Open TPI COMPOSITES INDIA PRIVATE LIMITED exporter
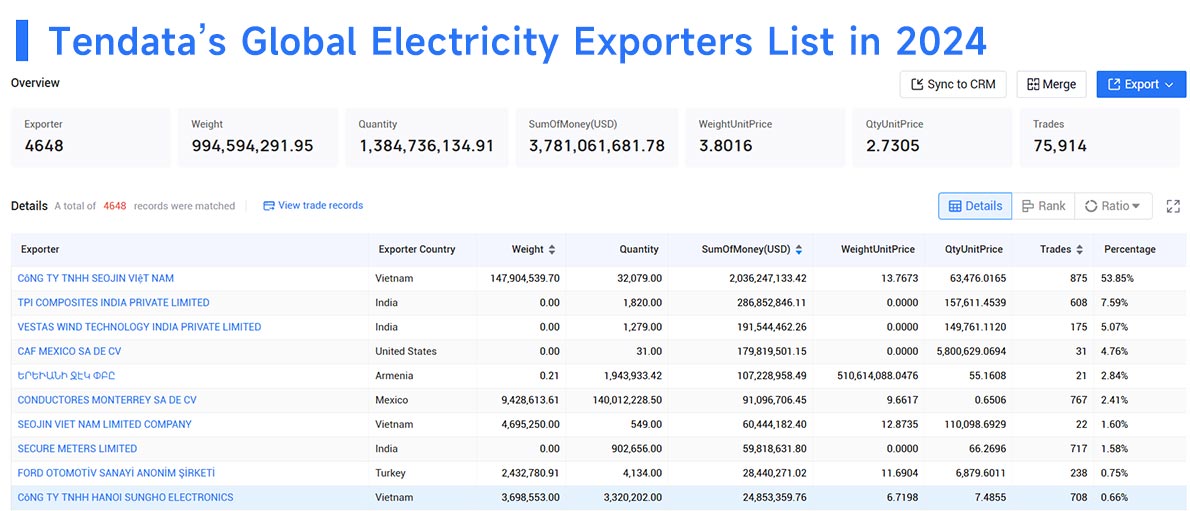Image resolution: width=1190 pixels, height=511 pixels. (113, 303)
